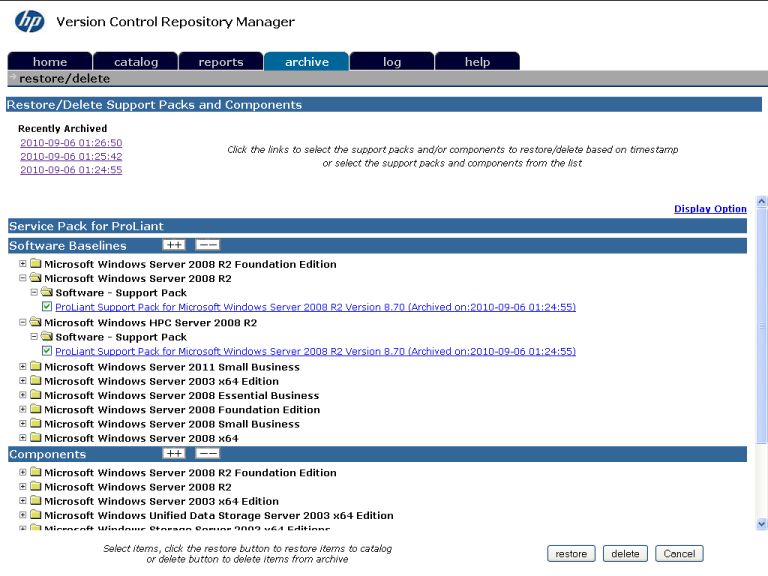Click 'Microsoft Windows Unified Data Storage Server 2003 x64 Edition' label
This screenshot has width=768, height=576.
click(x=219, y=515)
